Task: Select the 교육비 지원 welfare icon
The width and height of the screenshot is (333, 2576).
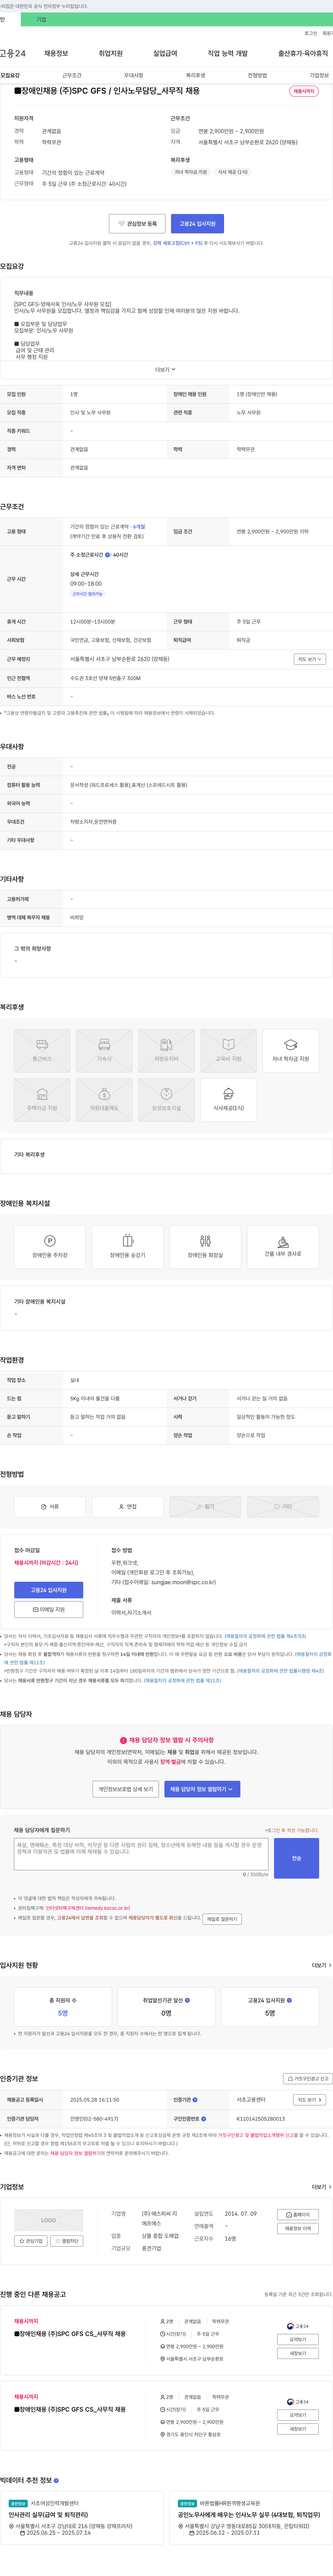Action: 228,1051
